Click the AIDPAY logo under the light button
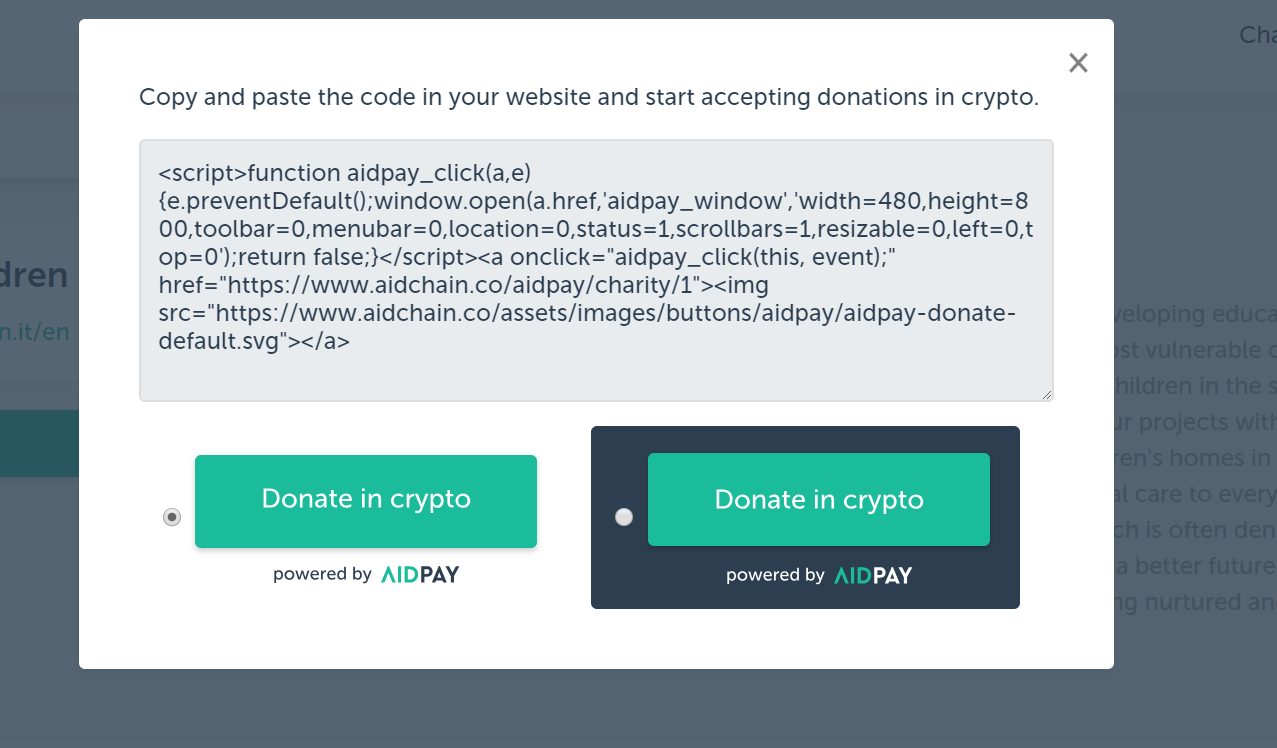The height and width of the screenshot is (748, 1277). [x=420, y=575]
